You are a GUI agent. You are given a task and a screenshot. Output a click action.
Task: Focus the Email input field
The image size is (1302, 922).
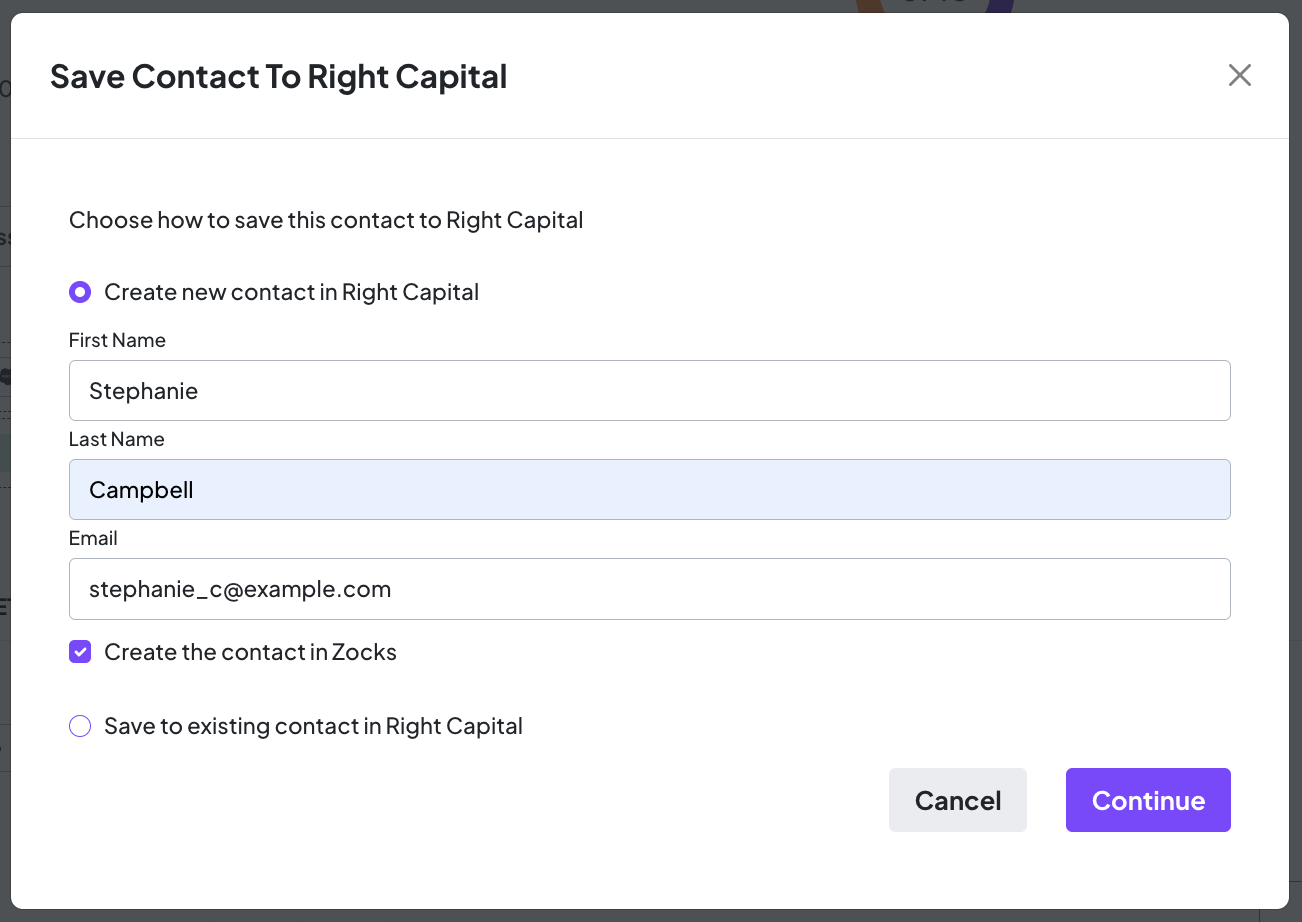pos(649,588)
